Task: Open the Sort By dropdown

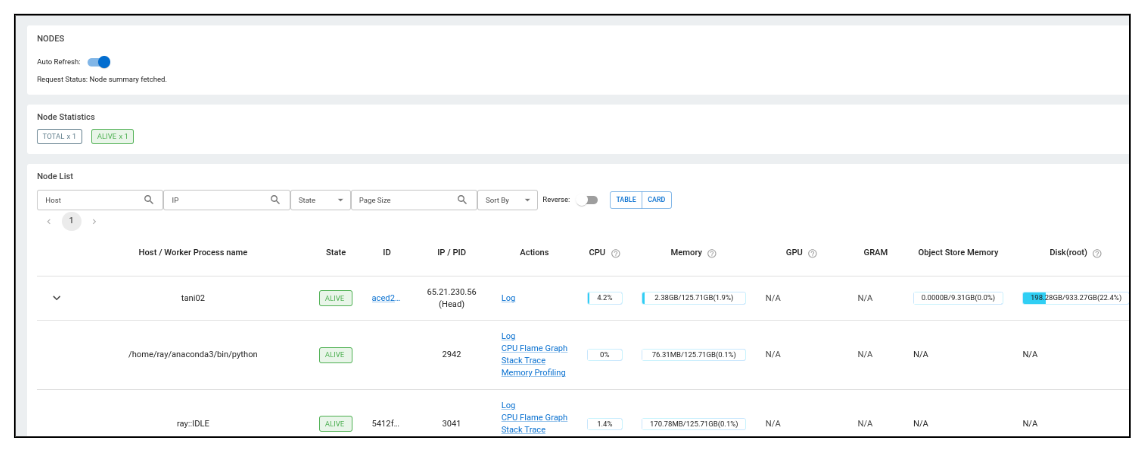Action: [507, 200]
